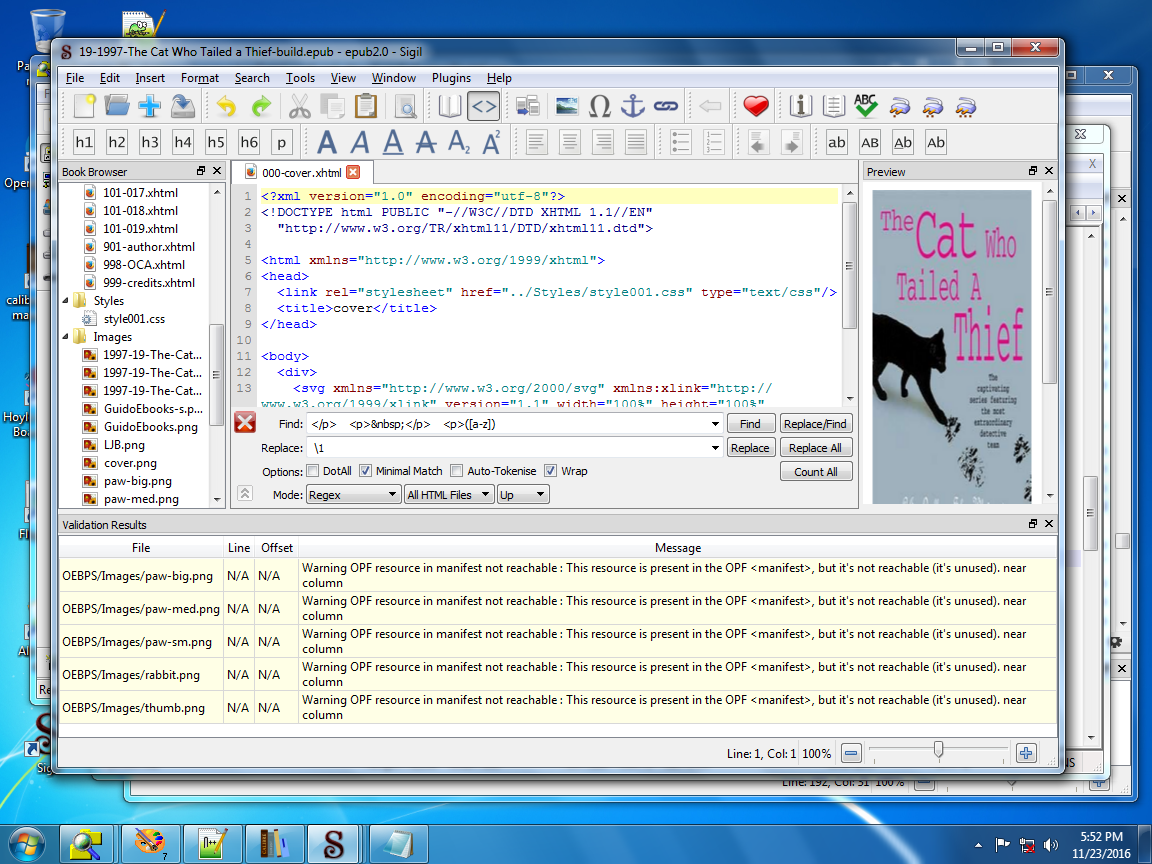Image resolution: width=1152 pixels, height=864 pixels.
Task: Enable the DotAll checkbox
Action: (x=313, y=471)
